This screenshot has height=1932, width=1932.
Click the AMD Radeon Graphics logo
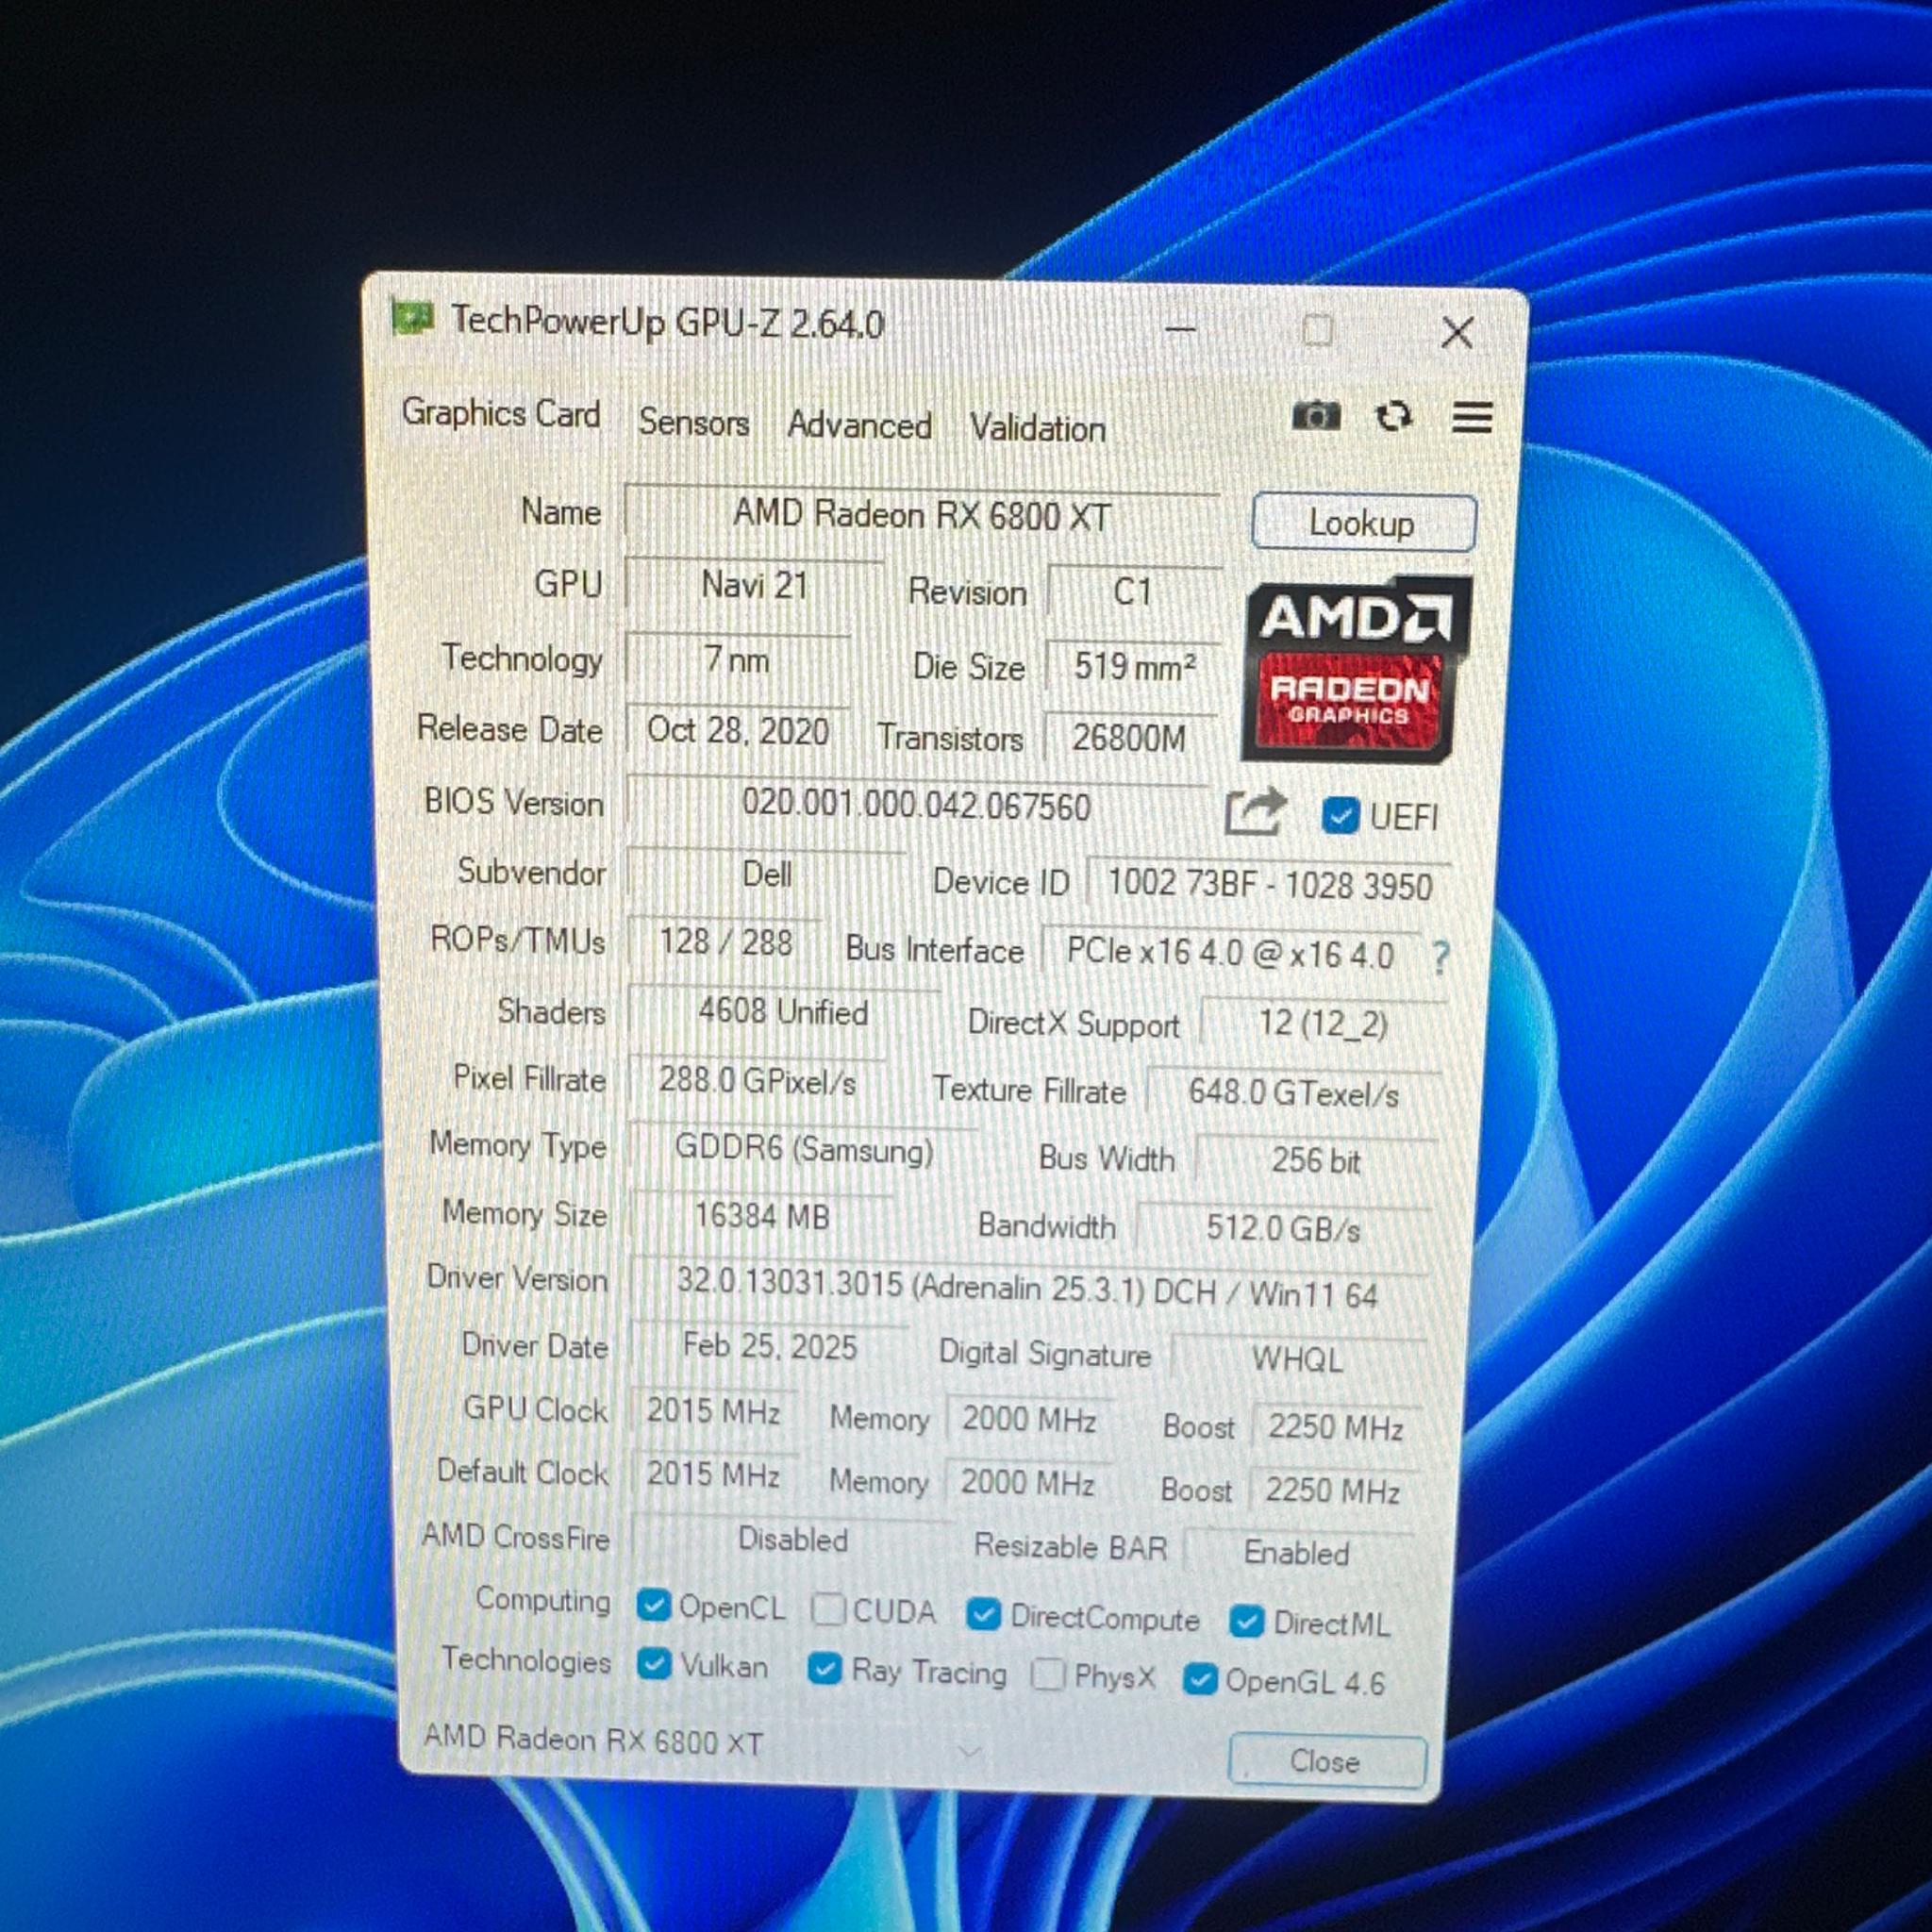tap(1356, 668)
